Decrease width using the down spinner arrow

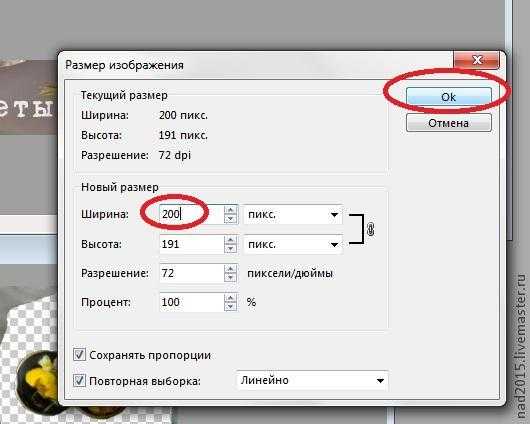[231, 219]
